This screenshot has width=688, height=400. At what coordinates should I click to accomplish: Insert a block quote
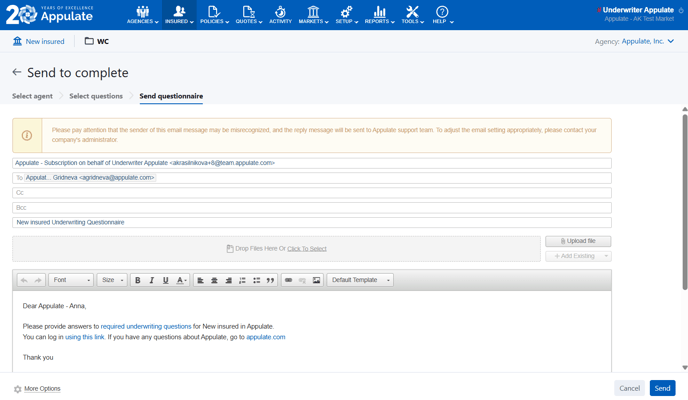tap(271, 280)
